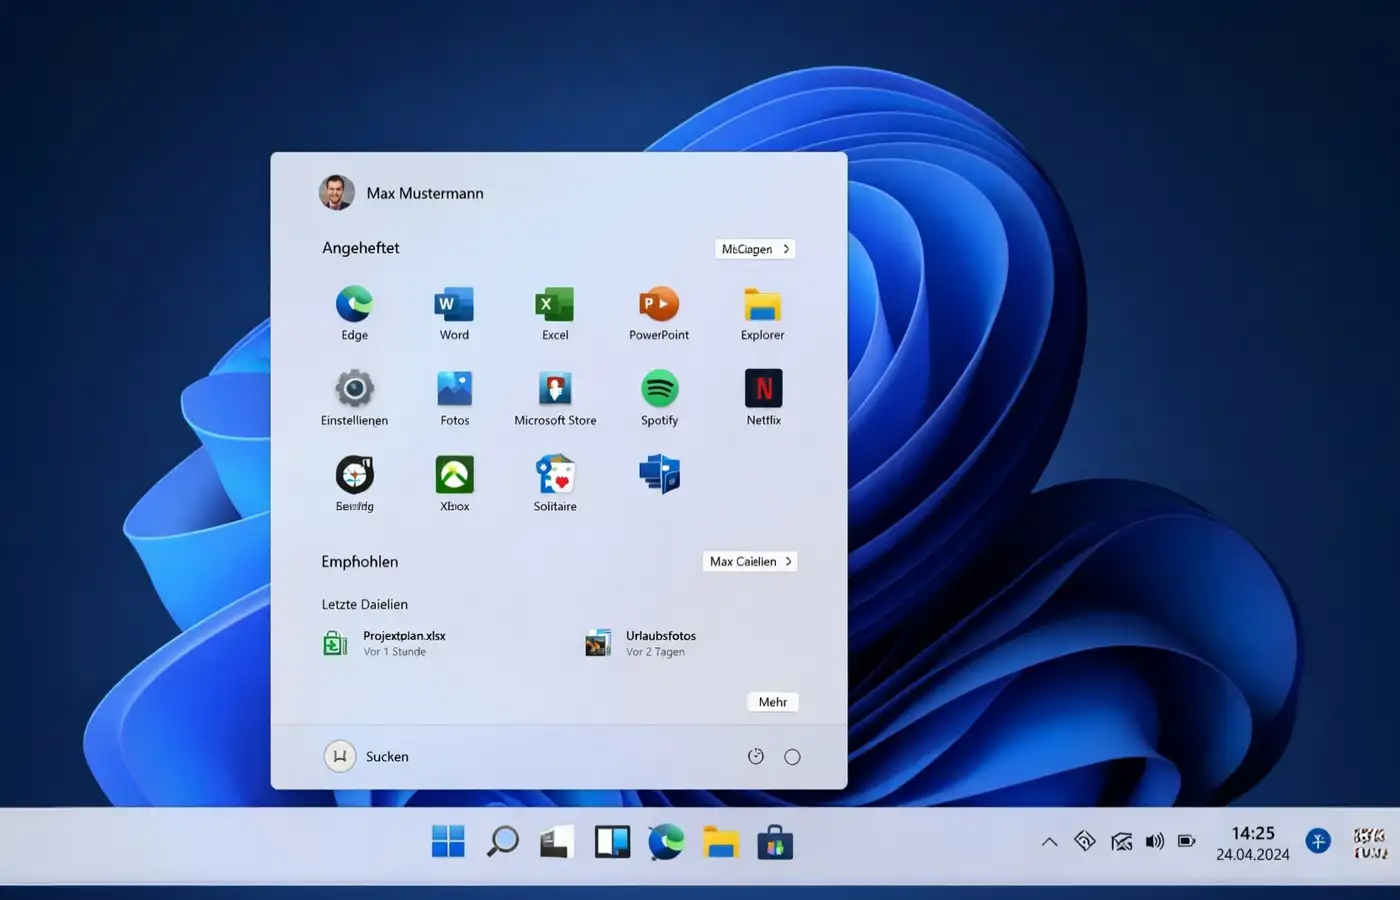Viewport: 1400px width, 900px height.
Task: Click the date 24.04.2024 in the taskbar
Action: pos(1253,854)
